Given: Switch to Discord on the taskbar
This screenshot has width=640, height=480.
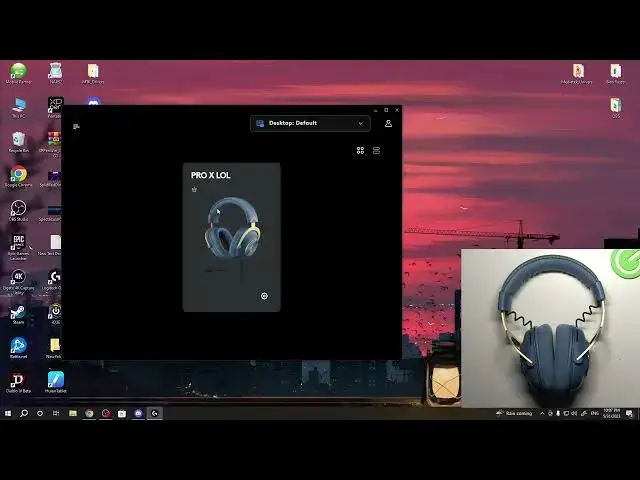Looking at the screenshot, I should coord(138,413).
